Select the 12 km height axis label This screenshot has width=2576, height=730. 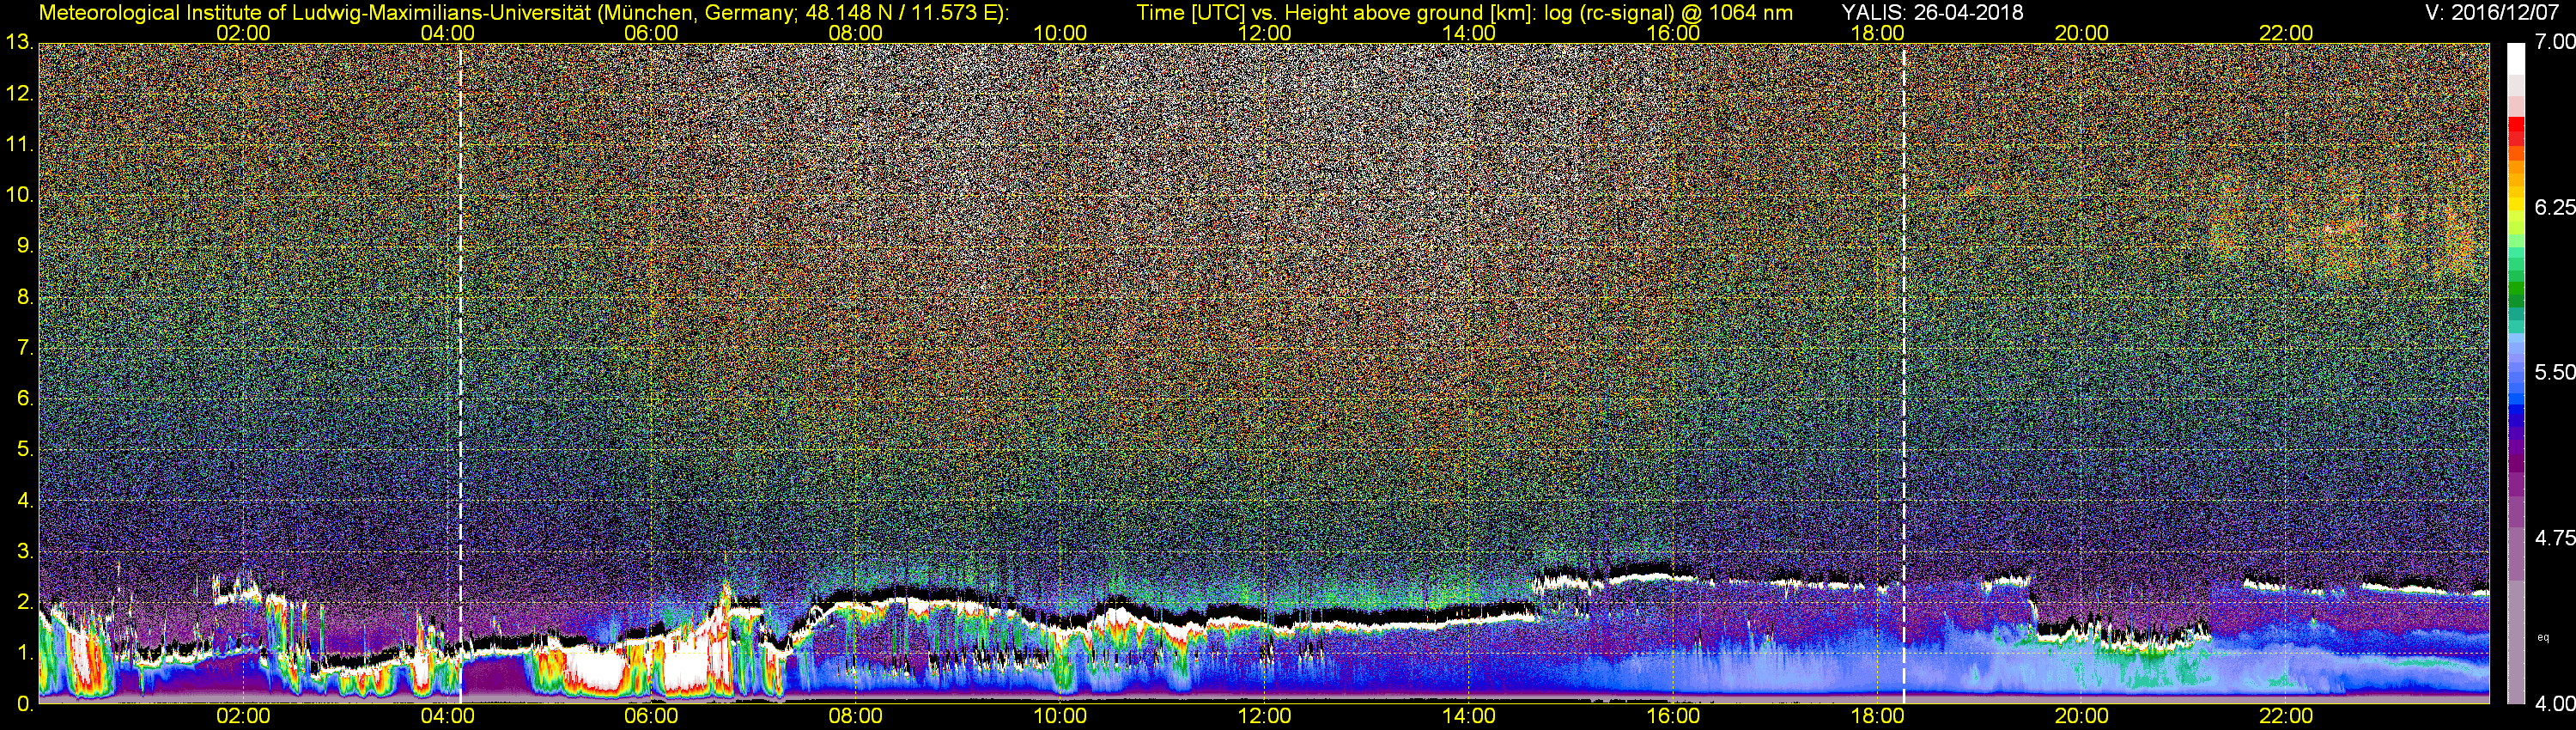(x=20, y=94)
